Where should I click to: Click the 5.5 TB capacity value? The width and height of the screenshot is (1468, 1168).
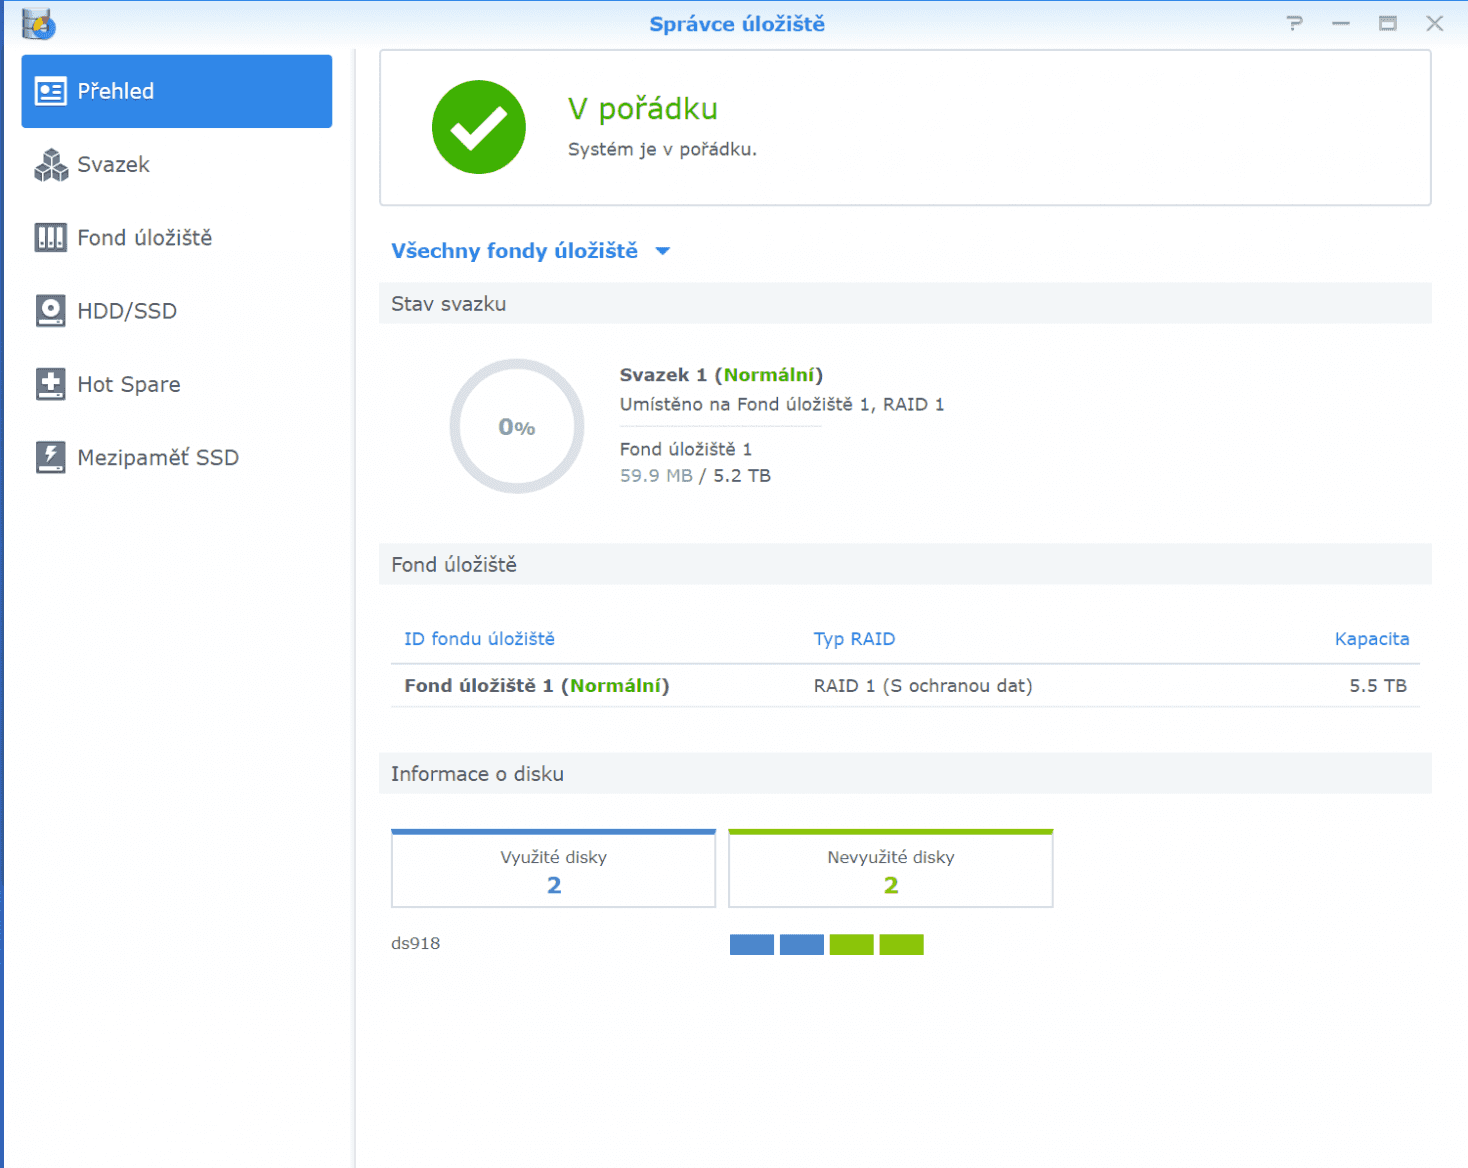pos(1377,686)
